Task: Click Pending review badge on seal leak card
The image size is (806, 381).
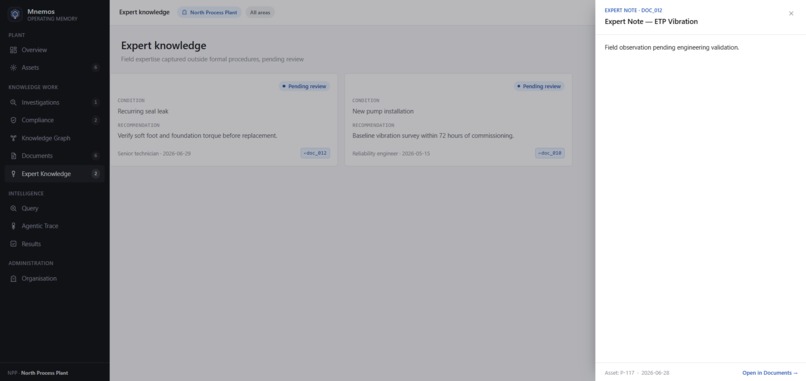Action: (x=304, y=86)
